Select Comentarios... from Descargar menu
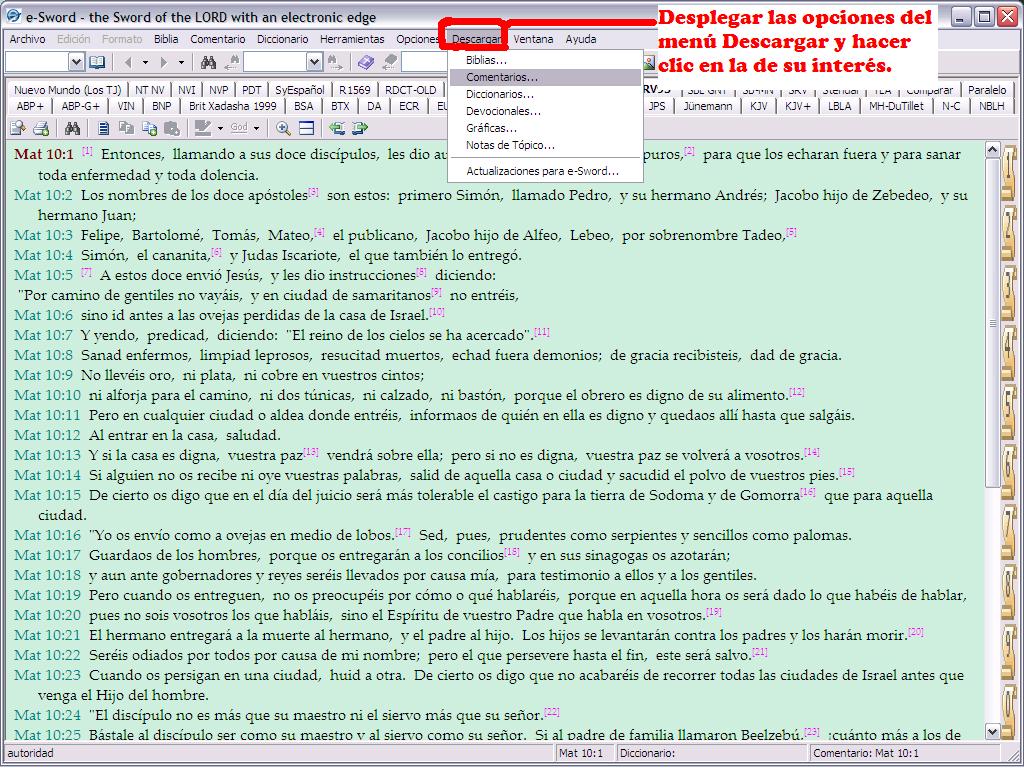 [545, 77]
